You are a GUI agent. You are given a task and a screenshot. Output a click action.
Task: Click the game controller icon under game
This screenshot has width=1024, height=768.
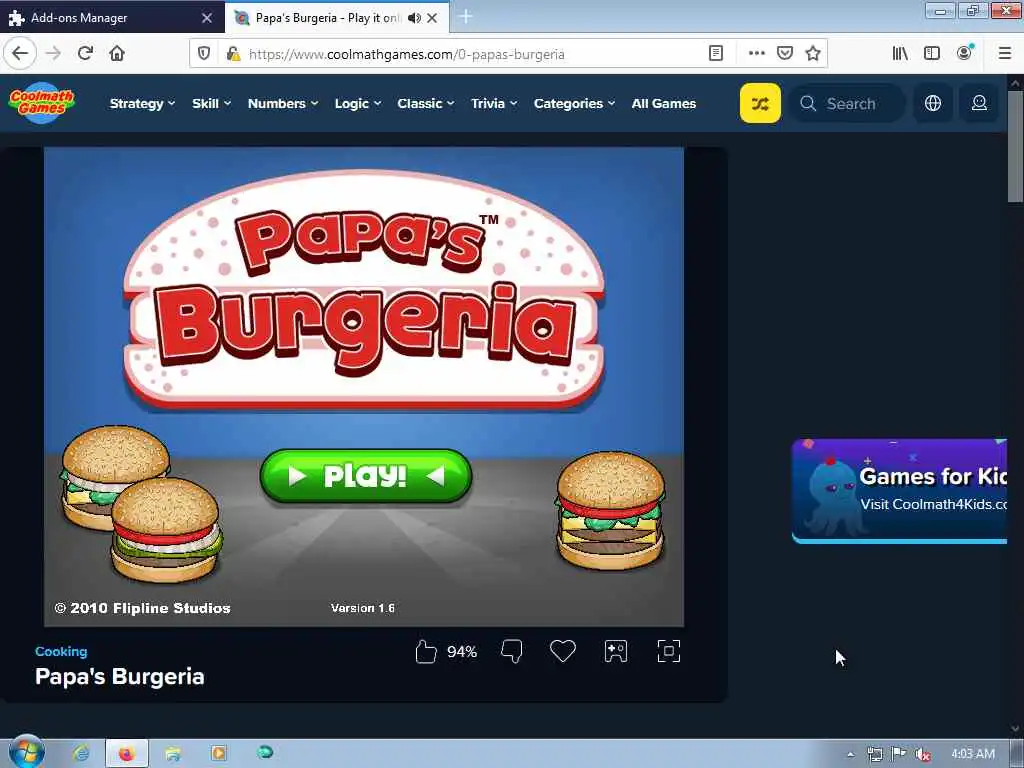pyautogui.click(x=616, y=651)
